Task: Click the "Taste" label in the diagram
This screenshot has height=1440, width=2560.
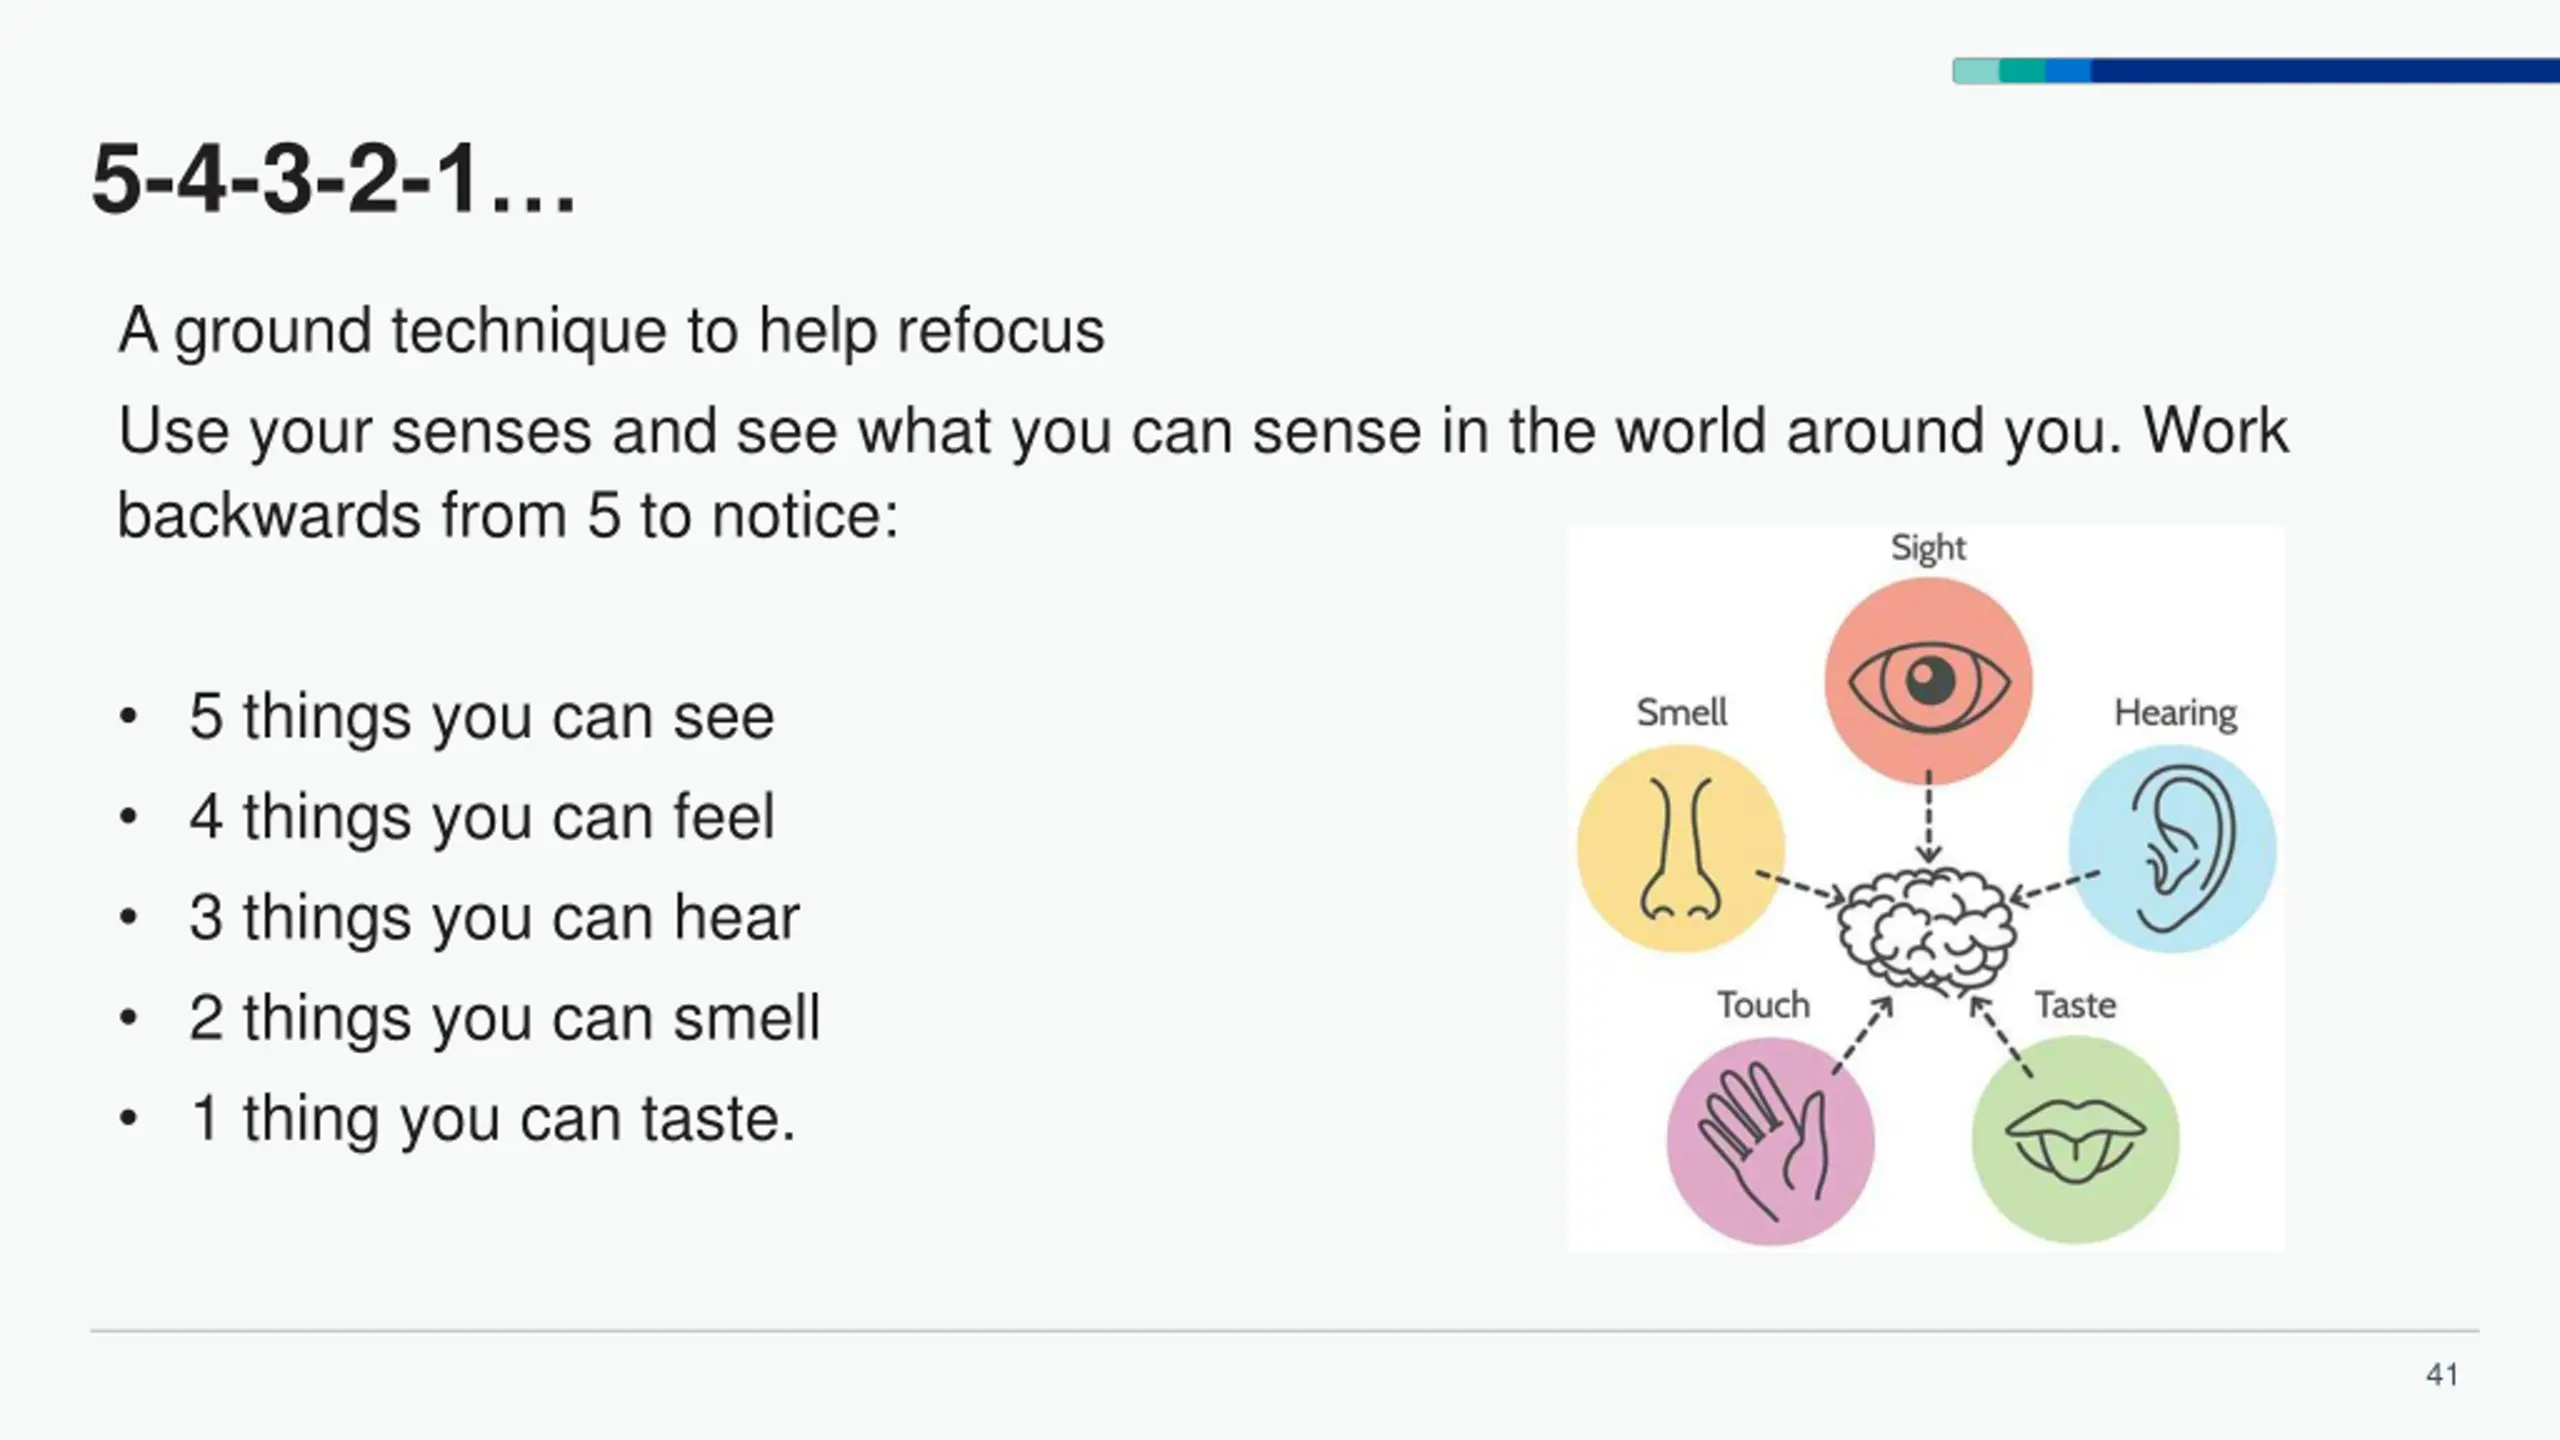Action: (x=2076, y=1005)
